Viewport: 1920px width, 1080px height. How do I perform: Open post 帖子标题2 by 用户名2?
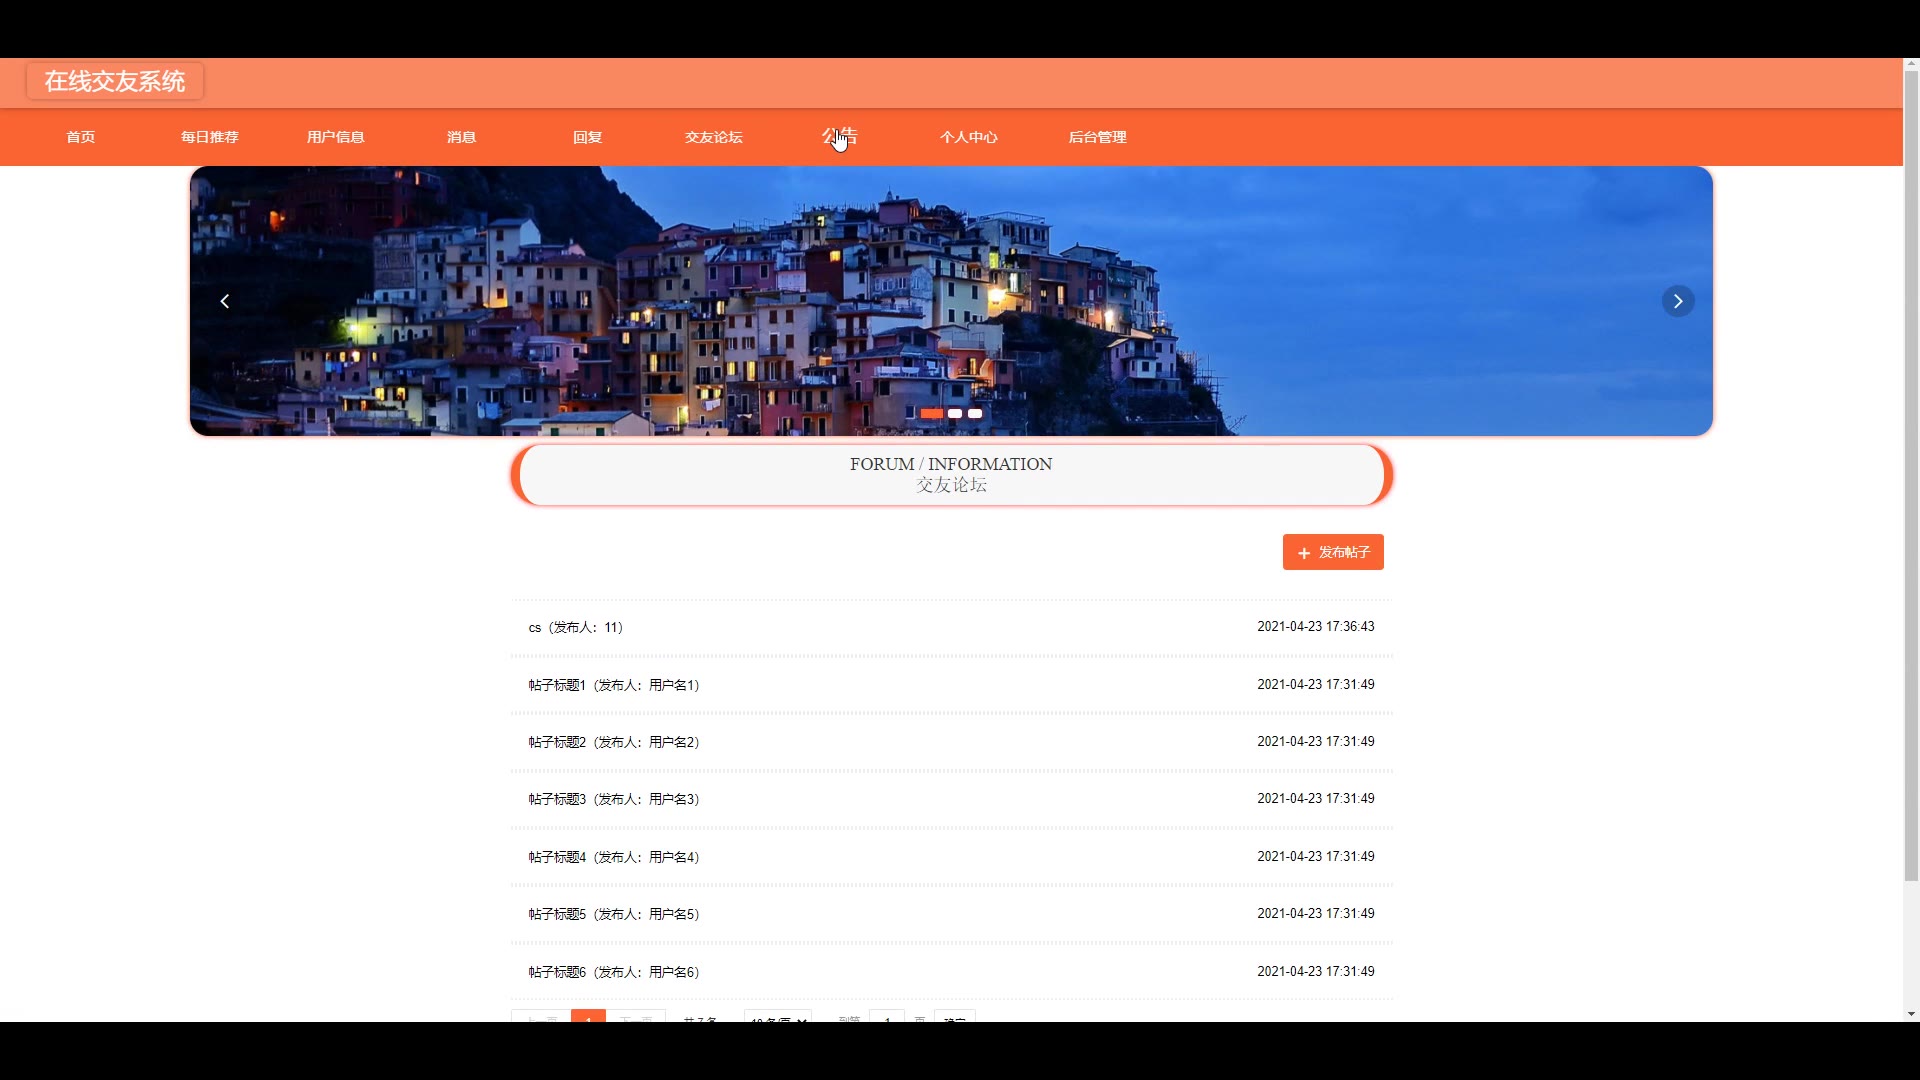[x=614, y=742]
